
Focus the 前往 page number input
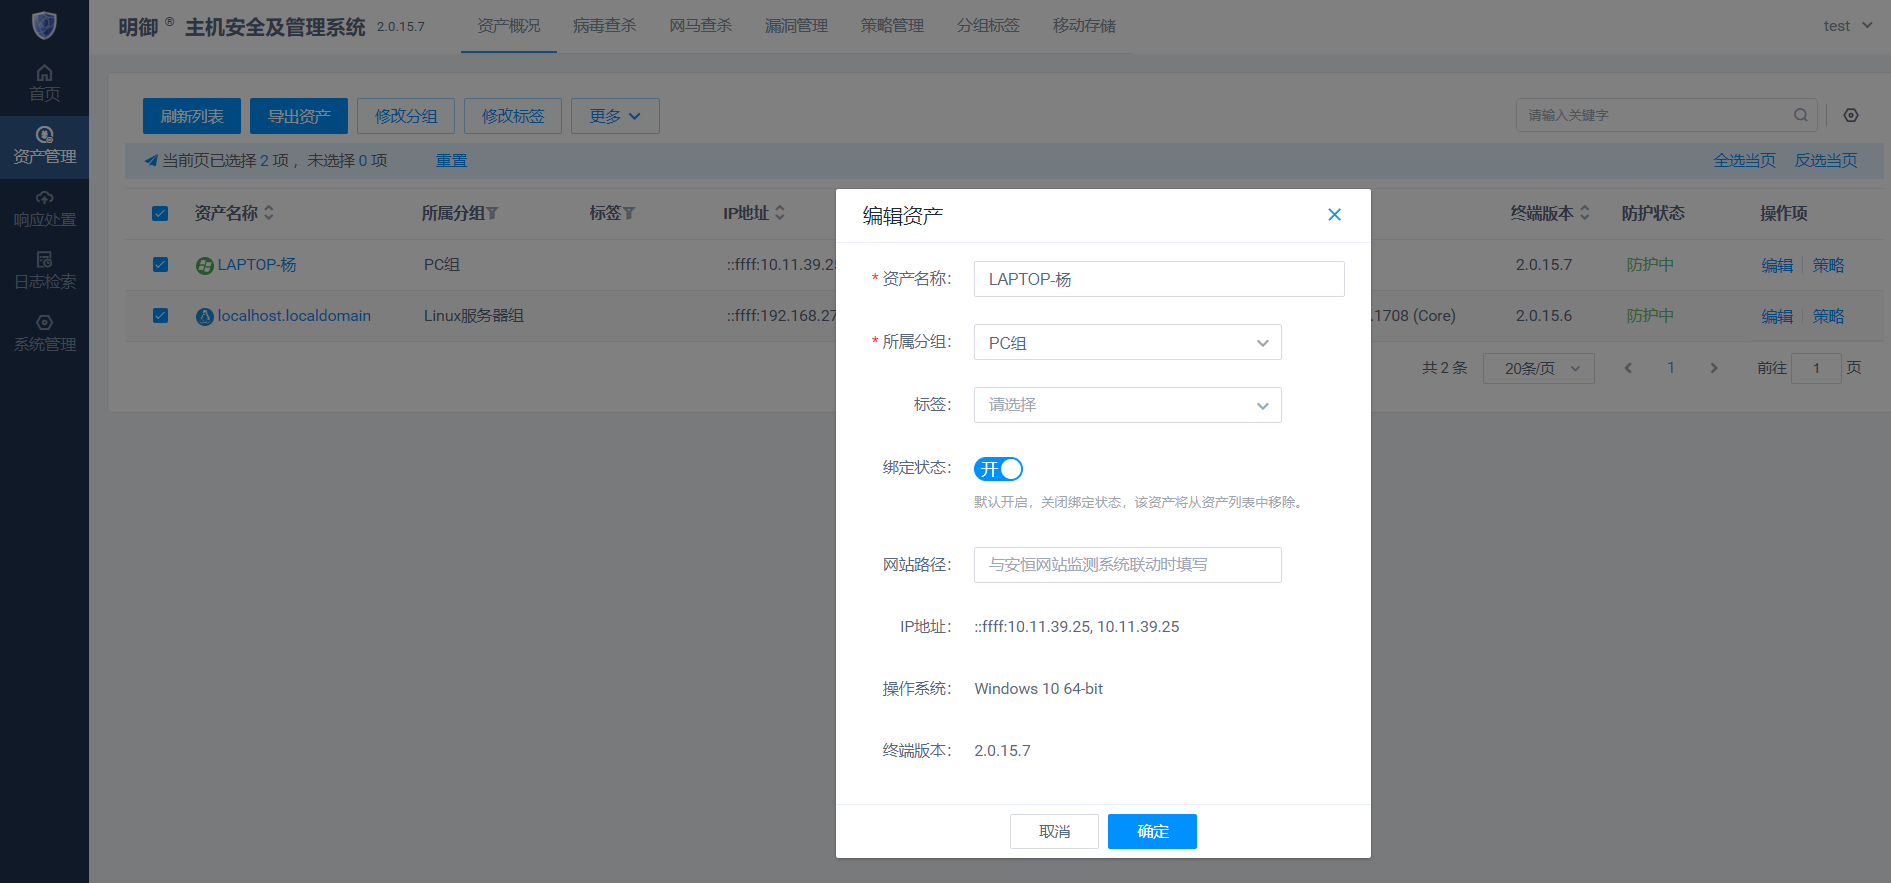[x=1816, y=368]
